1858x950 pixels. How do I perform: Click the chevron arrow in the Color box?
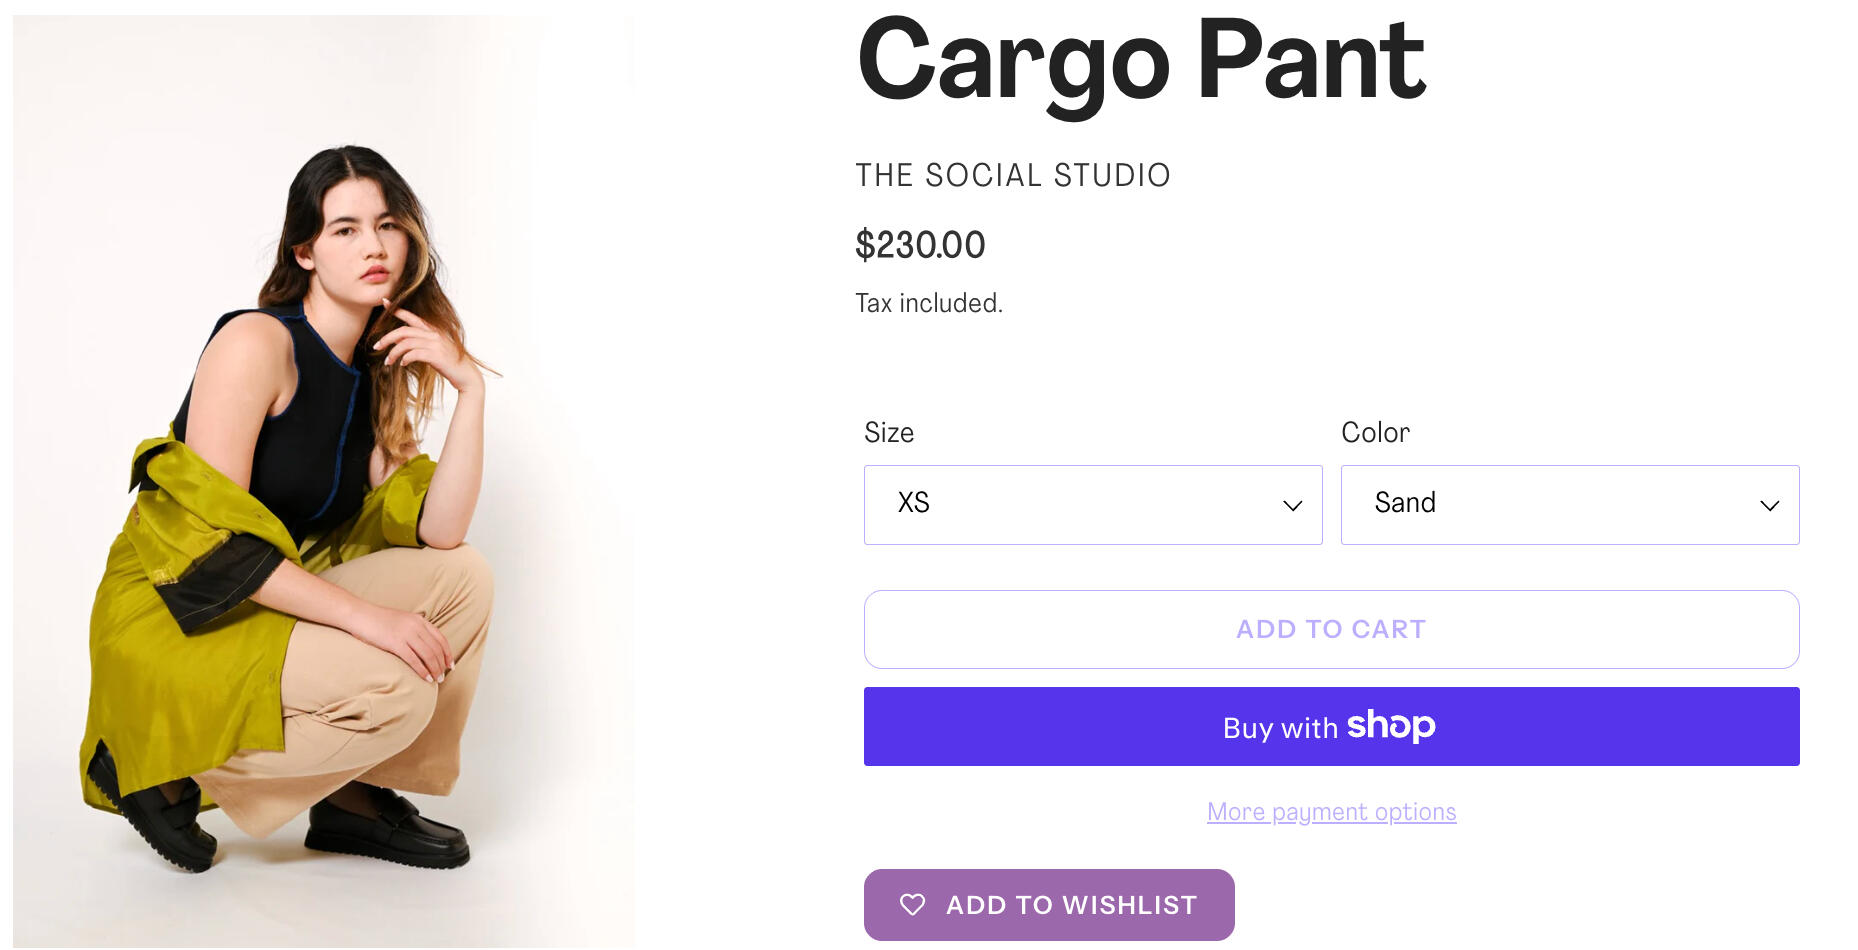tap(1769, 506)
